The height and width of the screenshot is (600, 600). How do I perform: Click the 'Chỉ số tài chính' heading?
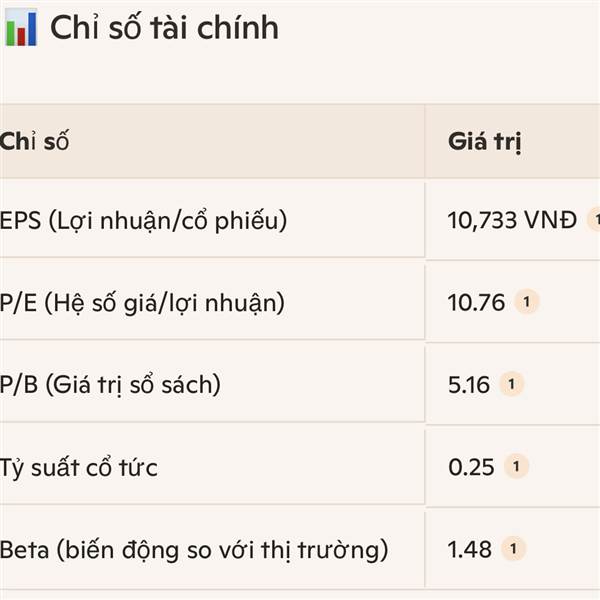[165, 28]
